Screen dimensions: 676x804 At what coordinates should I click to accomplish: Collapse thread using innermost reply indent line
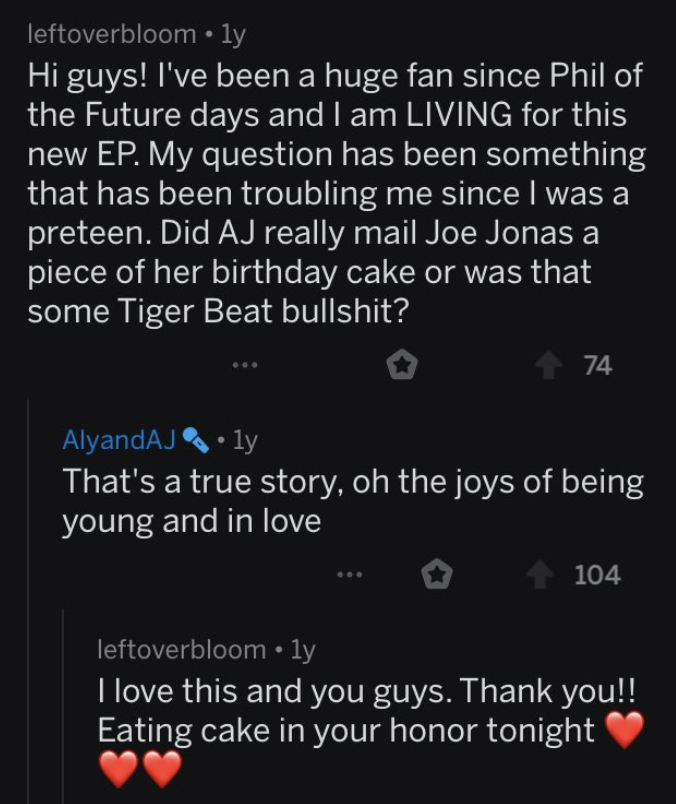click(63, 707)
